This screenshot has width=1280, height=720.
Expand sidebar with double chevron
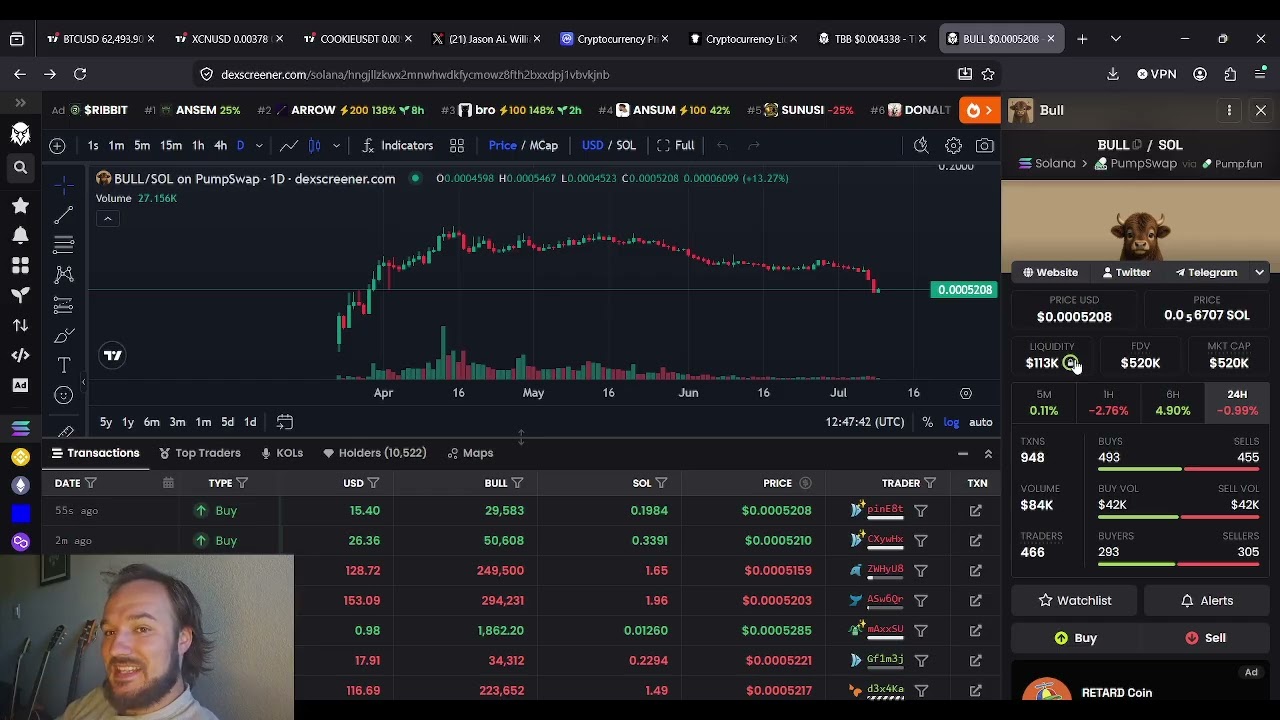pos(20,102)
